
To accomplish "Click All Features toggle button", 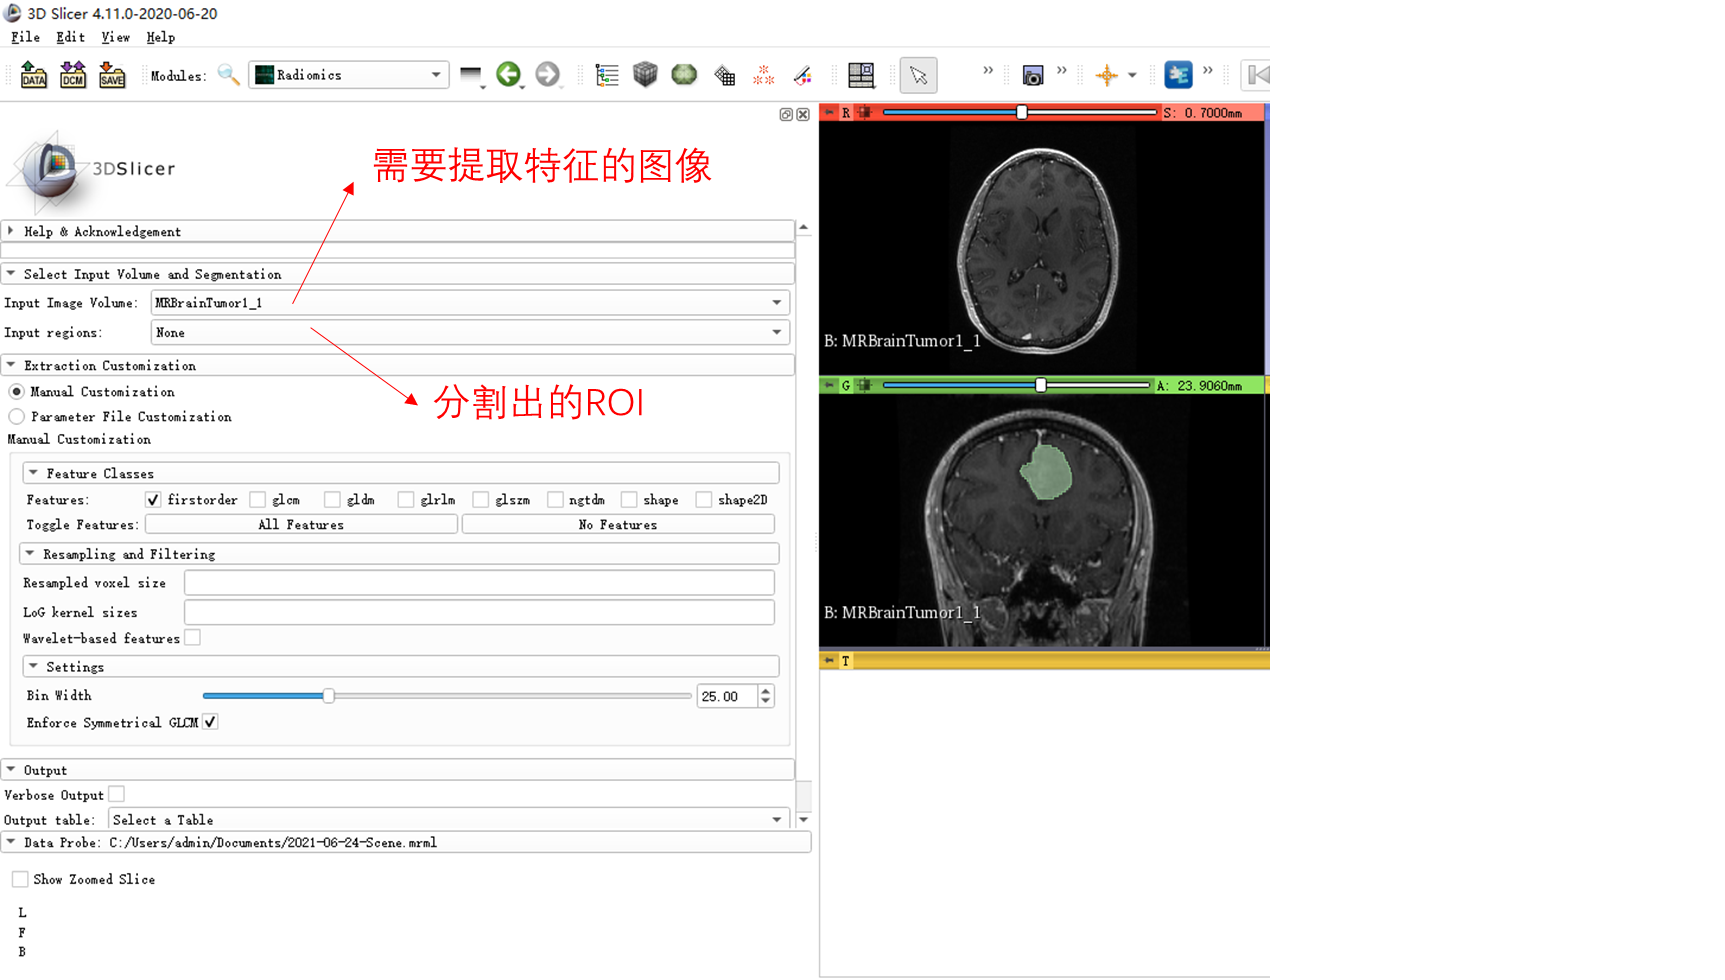I will click(x=301, y=525).
